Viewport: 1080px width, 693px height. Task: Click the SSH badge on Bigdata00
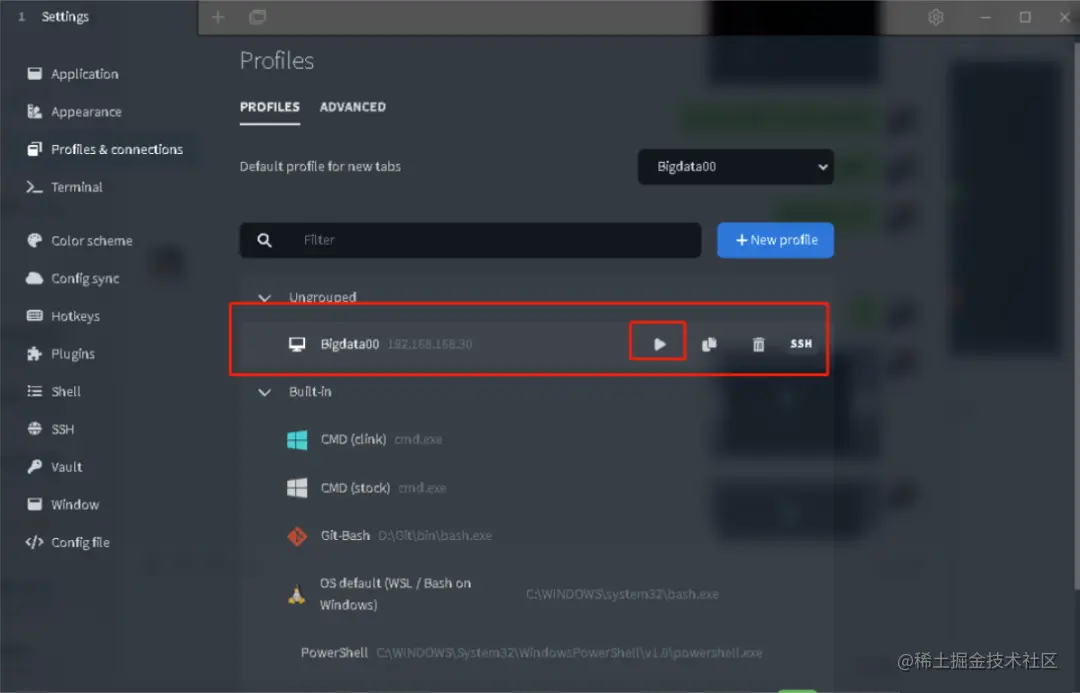tap(801, 344)
